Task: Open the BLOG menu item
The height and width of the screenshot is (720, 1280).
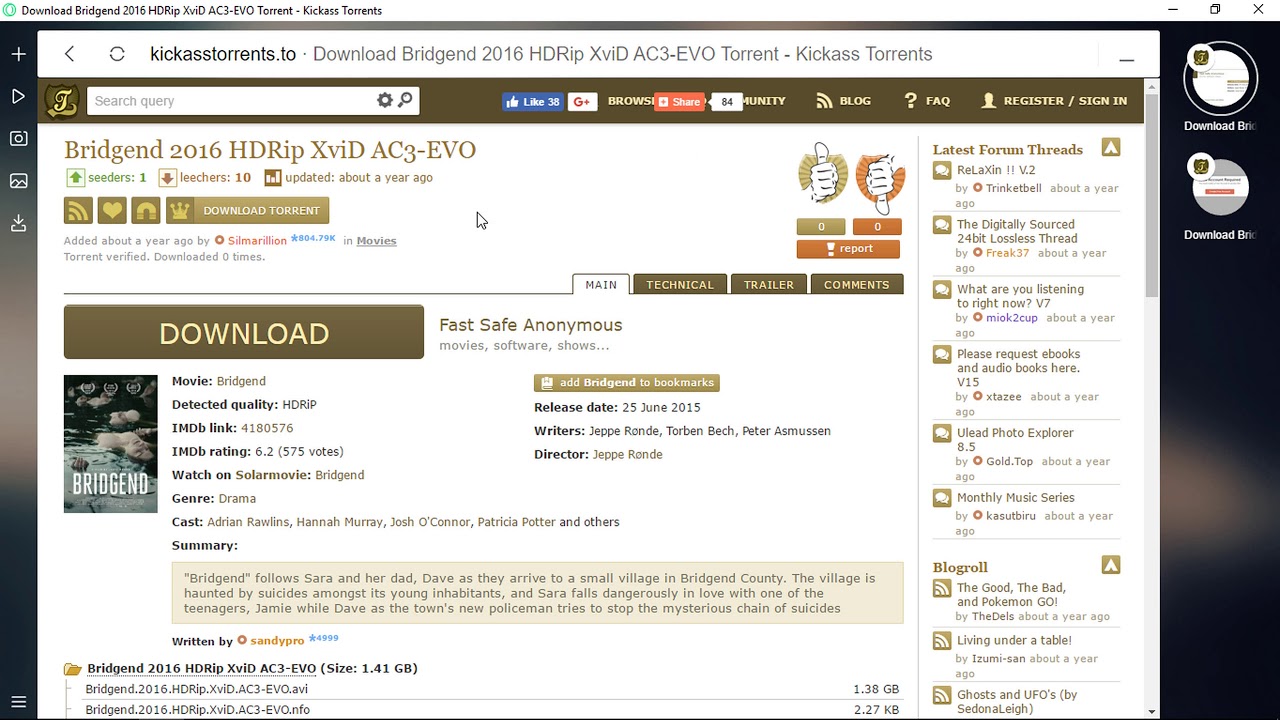Action: coord(844,101)
